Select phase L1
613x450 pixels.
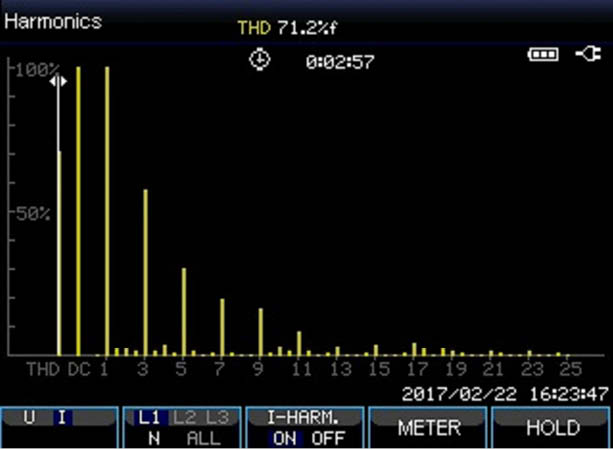[151, 419]
